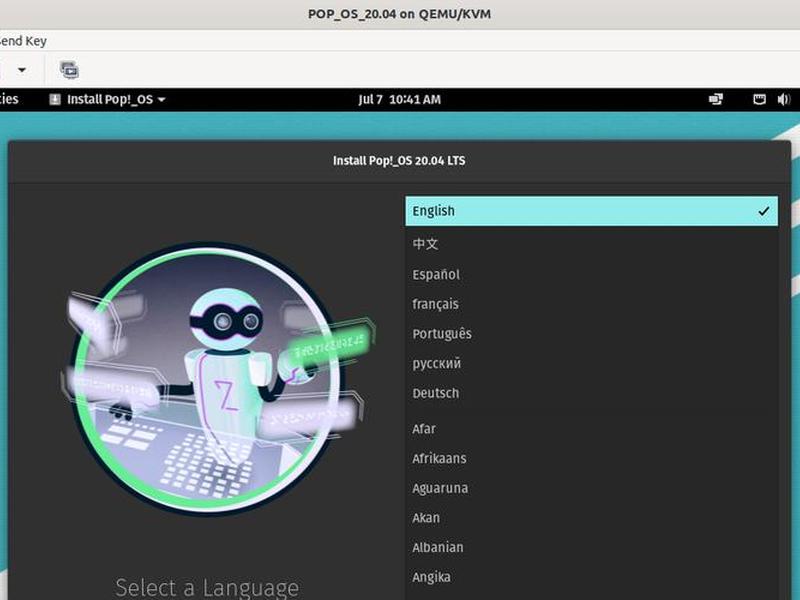Click the display/screen tray icon
The width and height of the screenshot is (800, 600).
point(716,99)
